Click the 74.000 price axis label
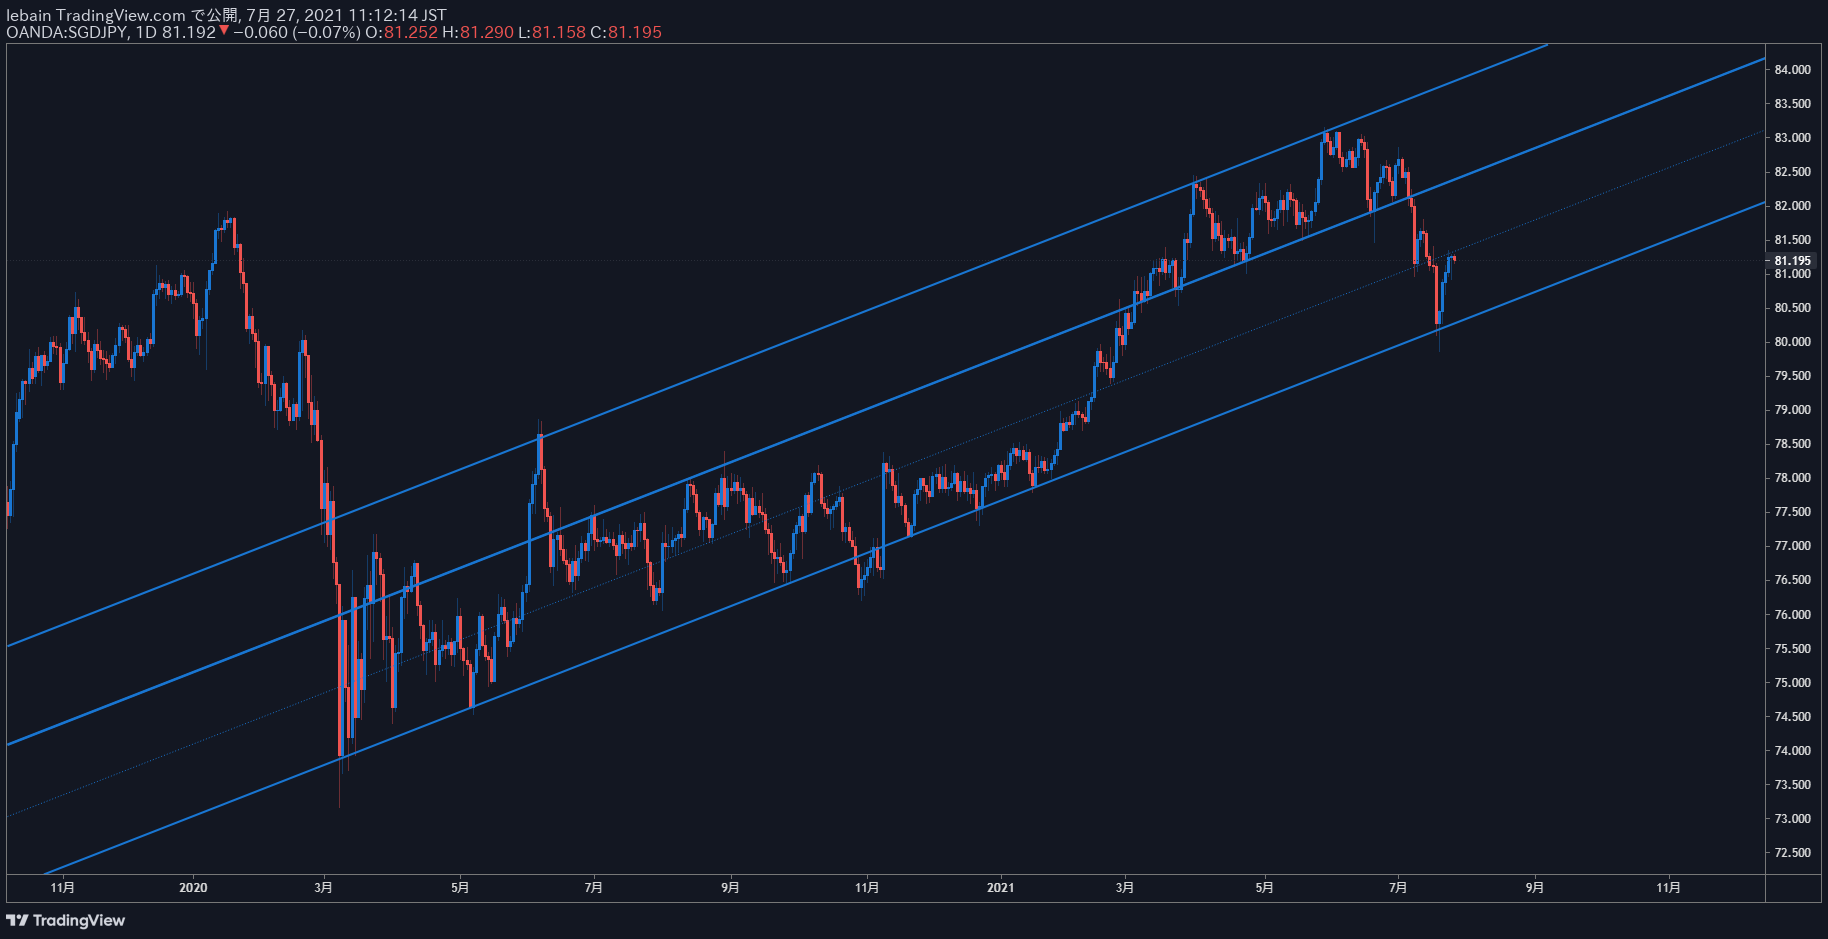 click(x=1792, y=751)
